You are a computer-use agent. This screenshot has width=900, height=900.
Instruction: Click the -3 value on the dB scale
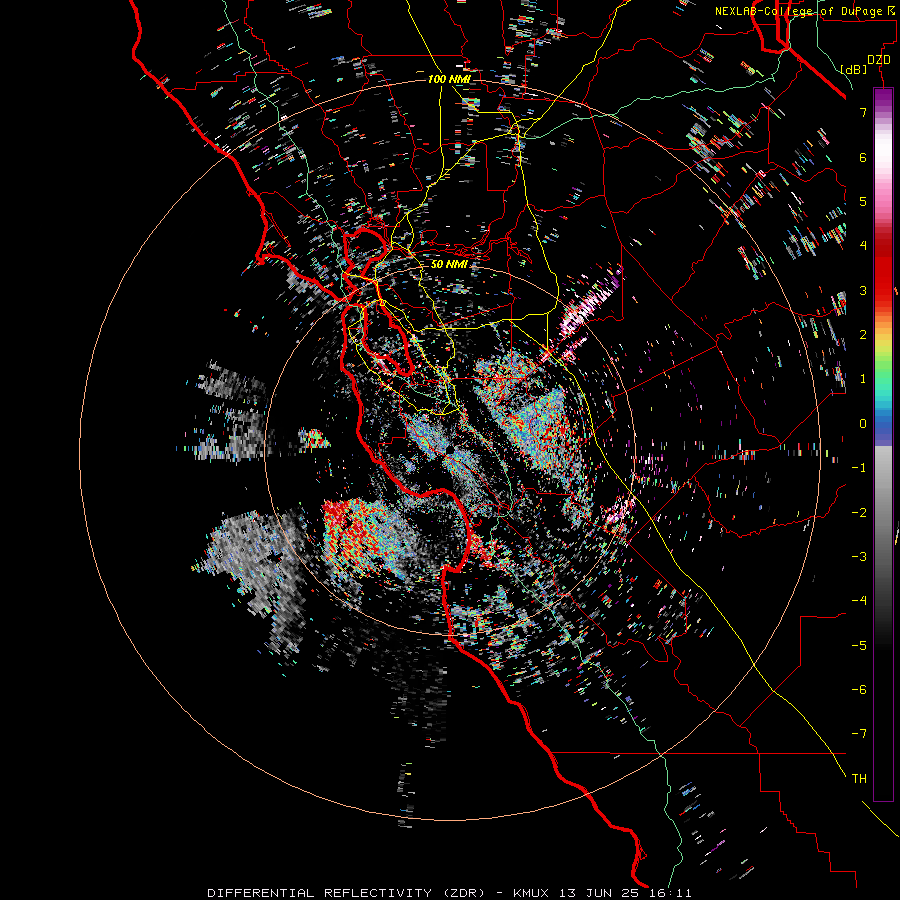click(x=859, y=556)
